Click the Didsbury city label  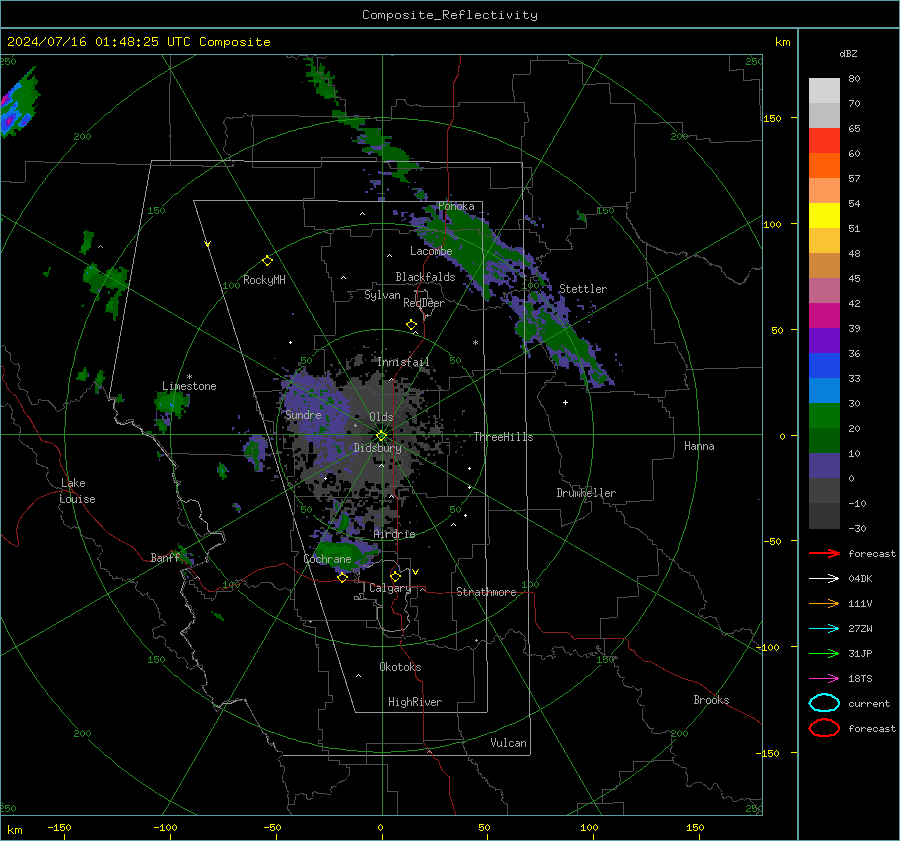[377, 448]
